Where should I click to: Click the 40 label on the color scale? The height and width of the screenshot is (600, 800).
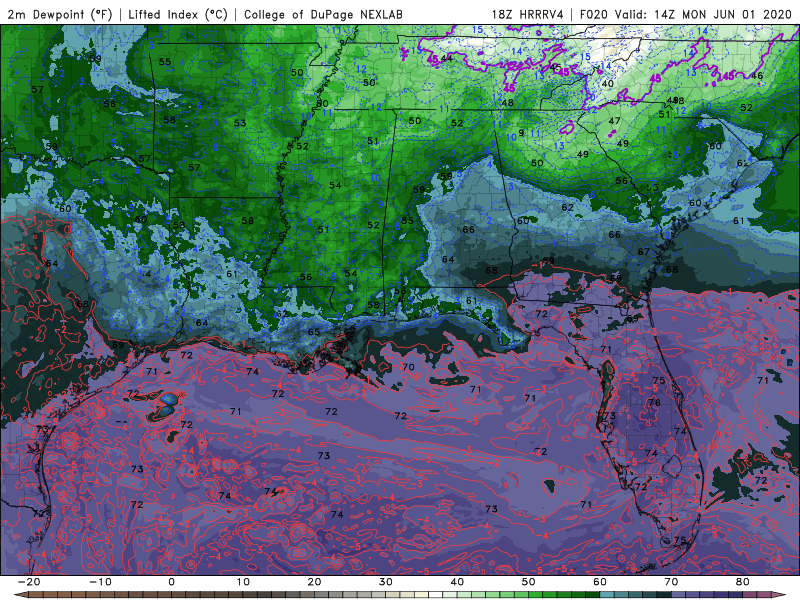tap(457, 582)
